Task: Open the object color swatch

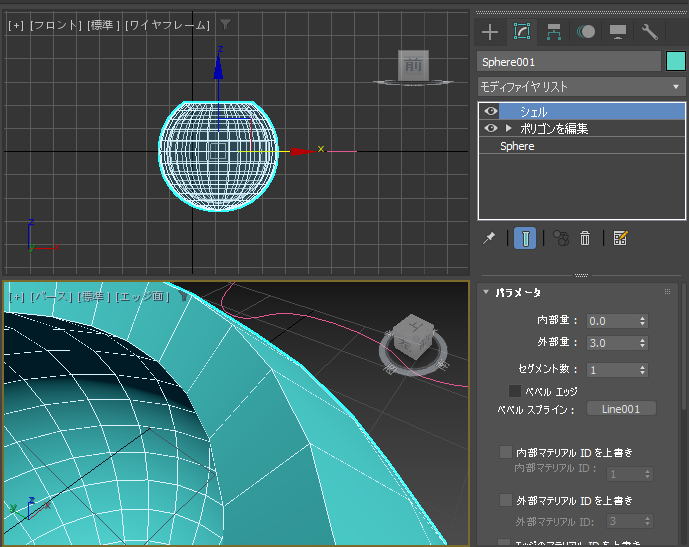Action: coord(676,61)
